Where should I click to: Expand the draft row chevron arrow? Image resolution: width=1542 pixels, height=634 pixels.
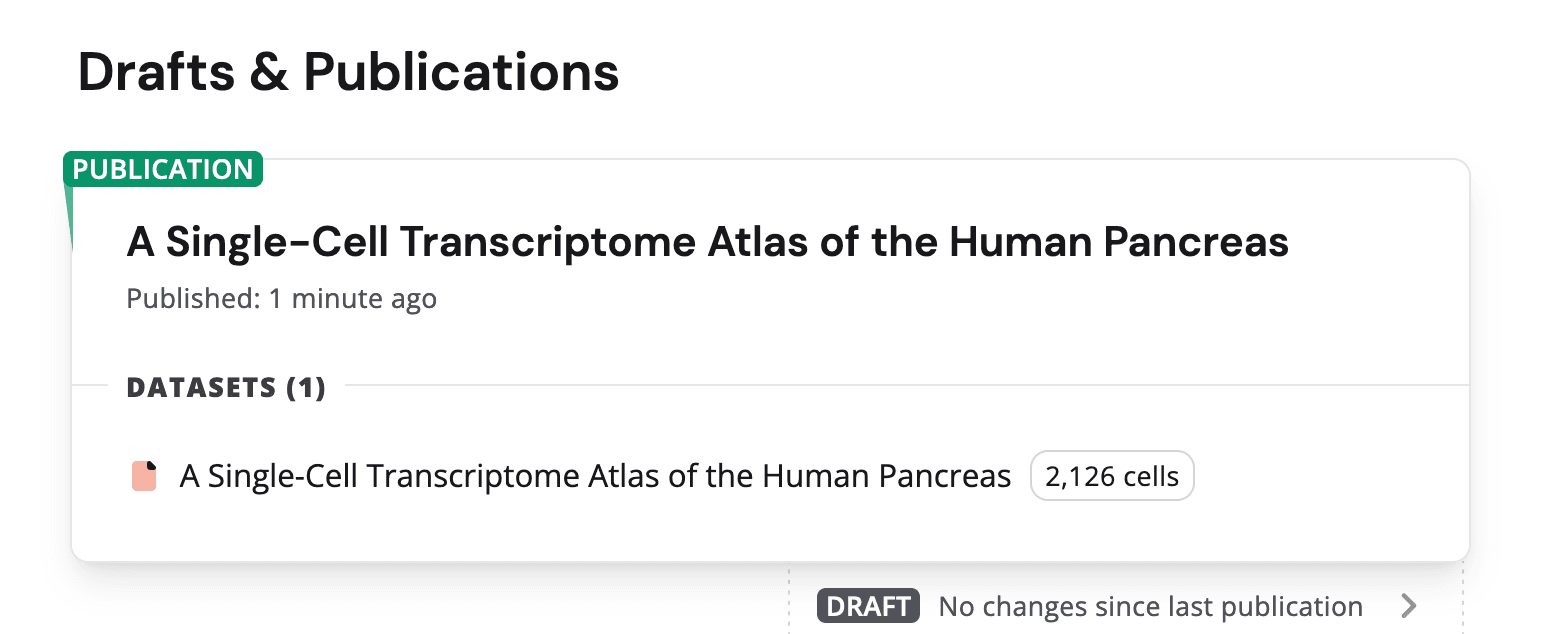(1408, 606)
